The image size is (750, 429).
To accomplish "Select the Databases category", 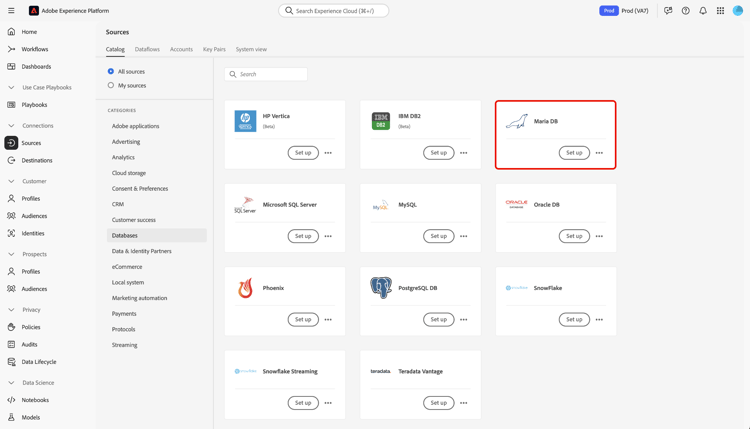I will click(157, 235).
